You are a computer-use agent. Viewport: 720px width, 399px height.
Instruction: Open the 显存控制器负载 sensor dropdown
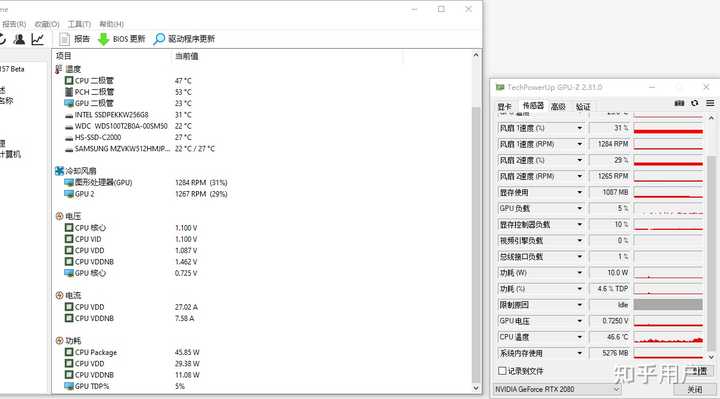click(x=580, y=225)
